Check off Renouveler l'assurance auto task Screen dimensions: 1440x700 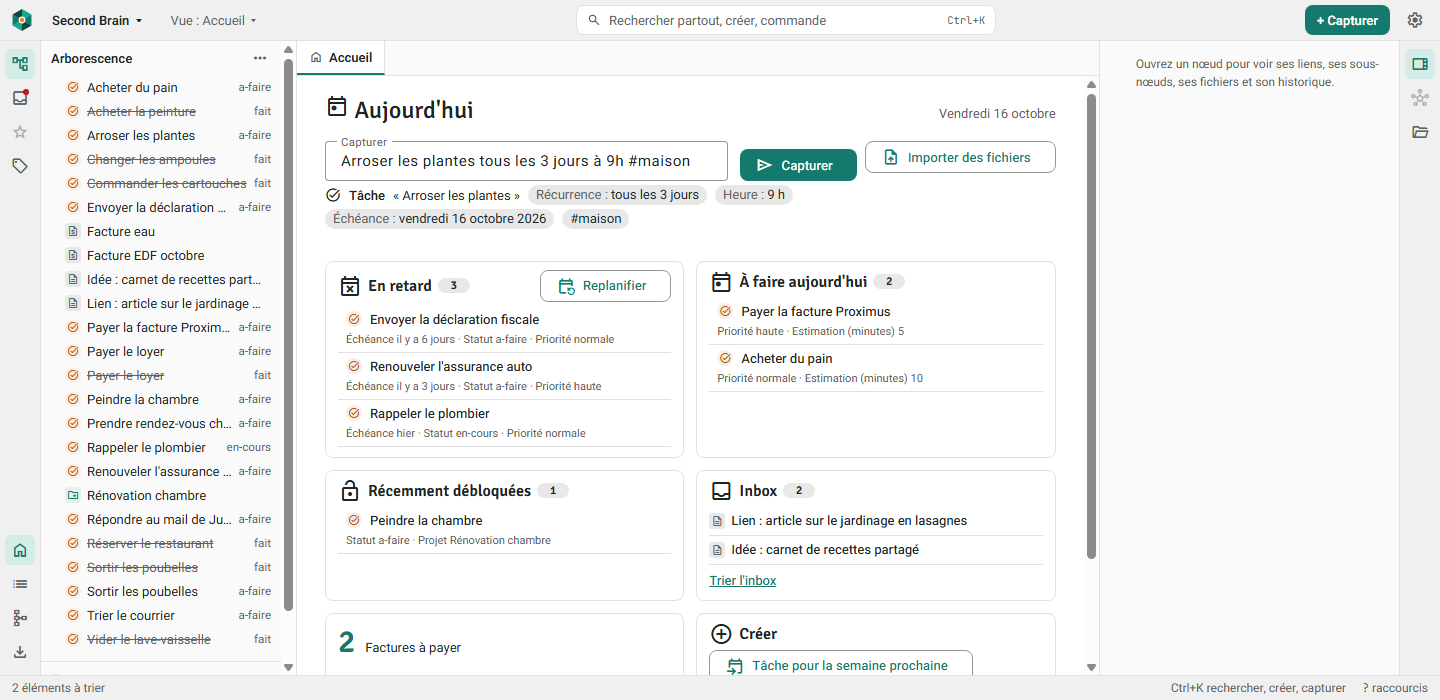(x=354, y=366)
